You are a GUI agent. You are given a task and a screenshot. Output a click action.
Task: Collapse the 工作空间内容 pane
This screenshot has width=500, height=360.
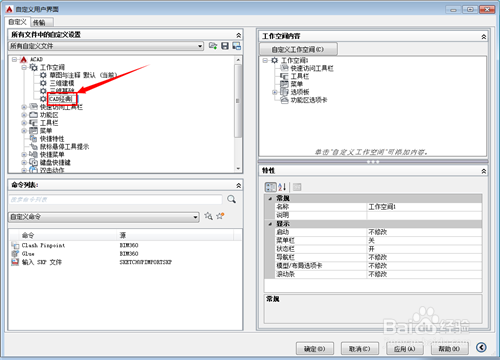(x=483, y=37)
